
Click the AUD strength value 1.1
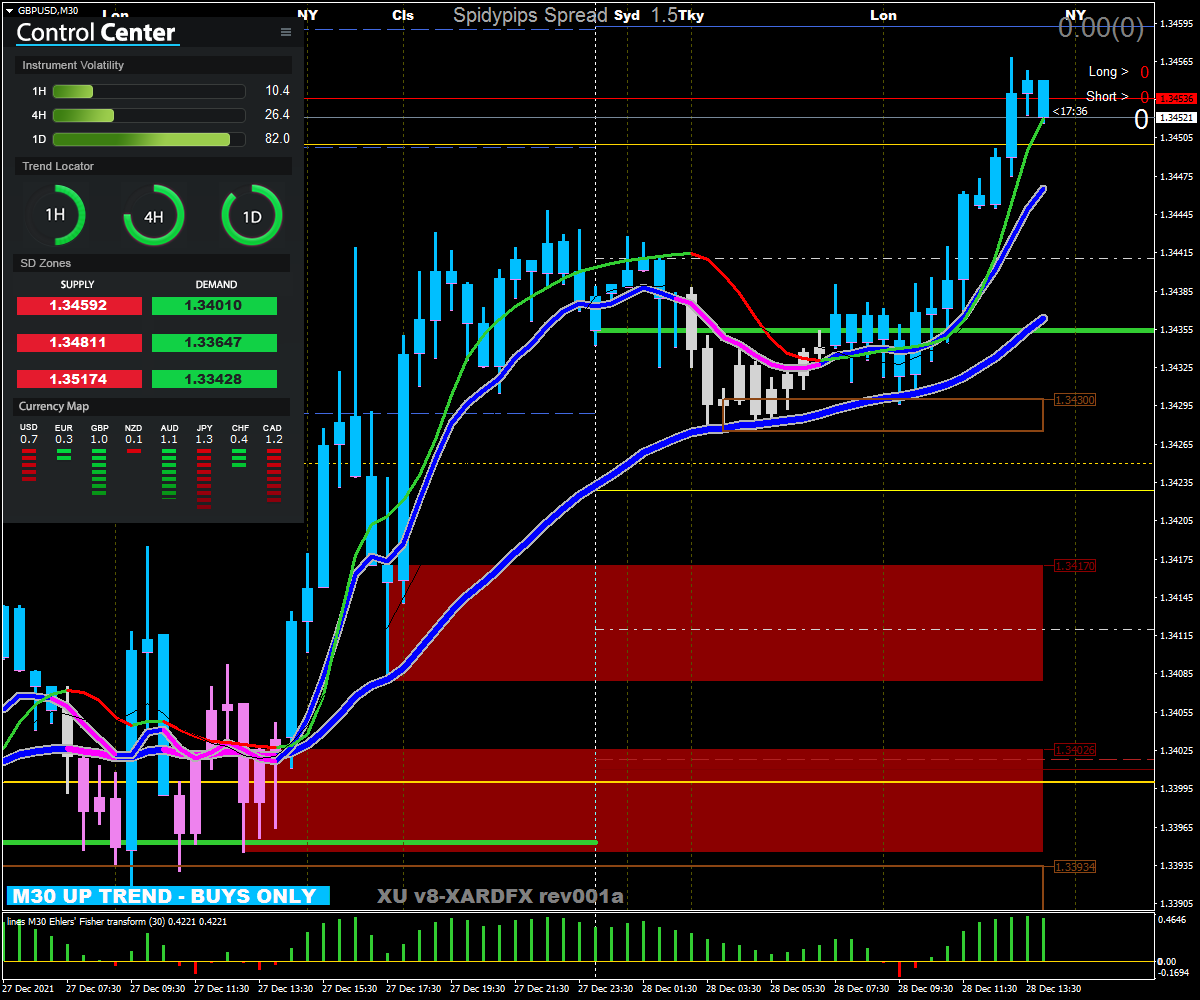coord(169,439)
